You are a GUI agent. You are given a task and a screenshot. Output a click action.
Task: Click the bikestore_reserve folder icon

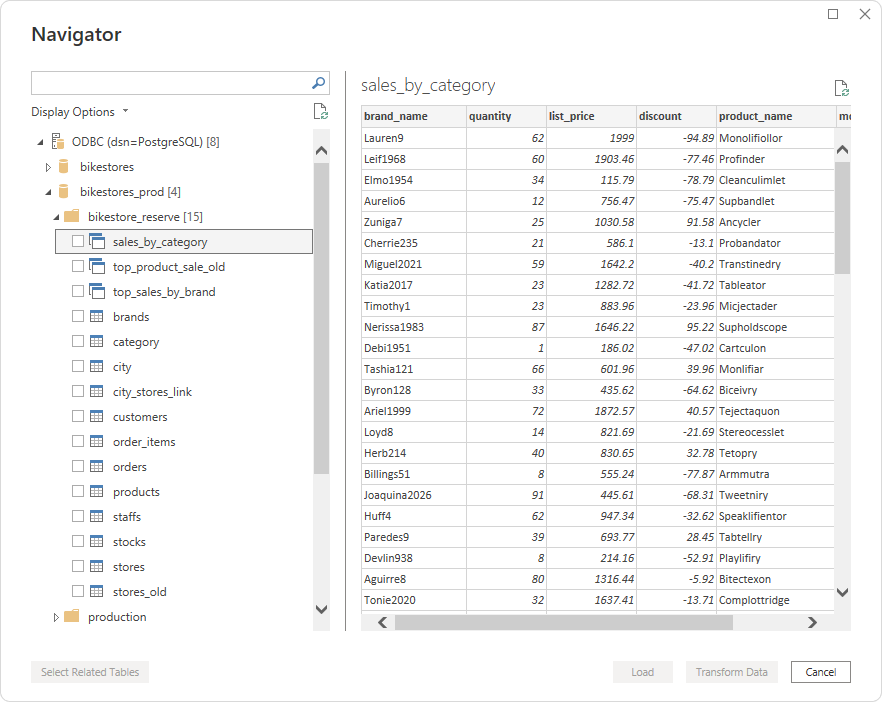tap(71, 217)
